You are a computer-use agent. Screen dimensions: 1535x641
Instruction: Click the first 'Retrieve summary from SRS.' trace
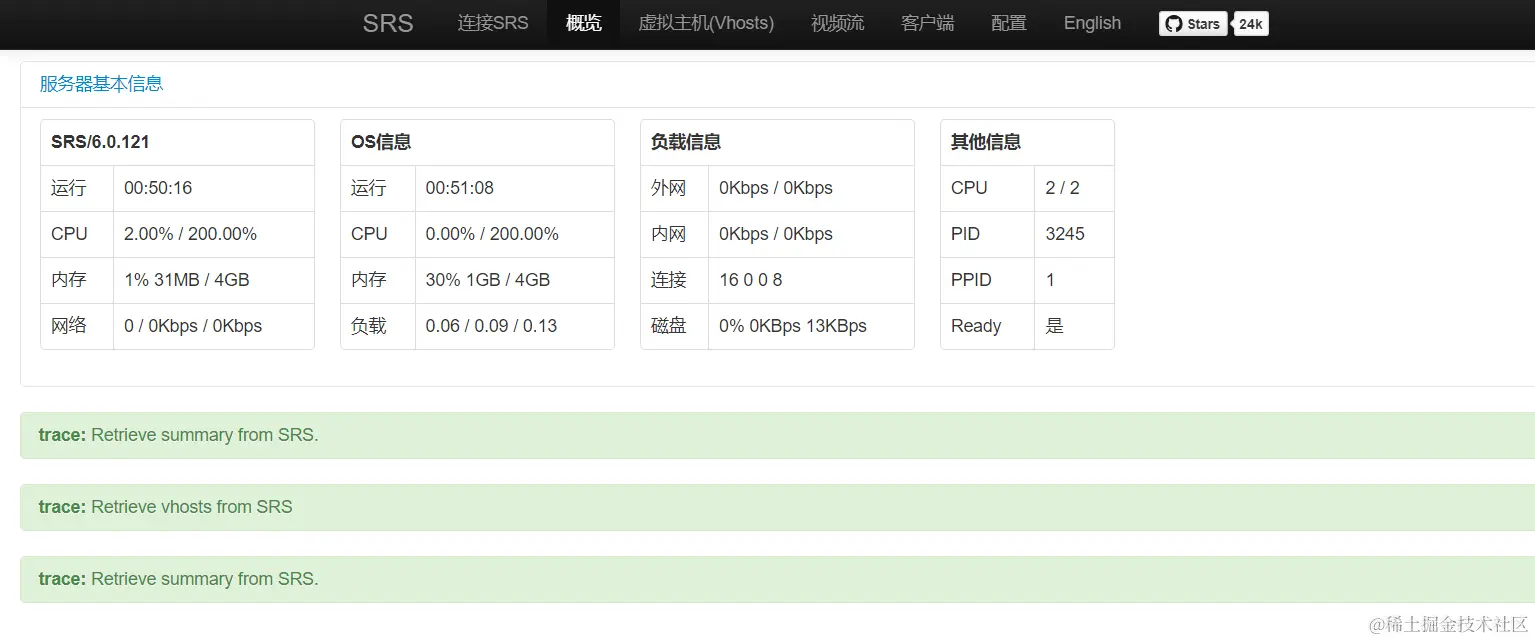[778, 435]
